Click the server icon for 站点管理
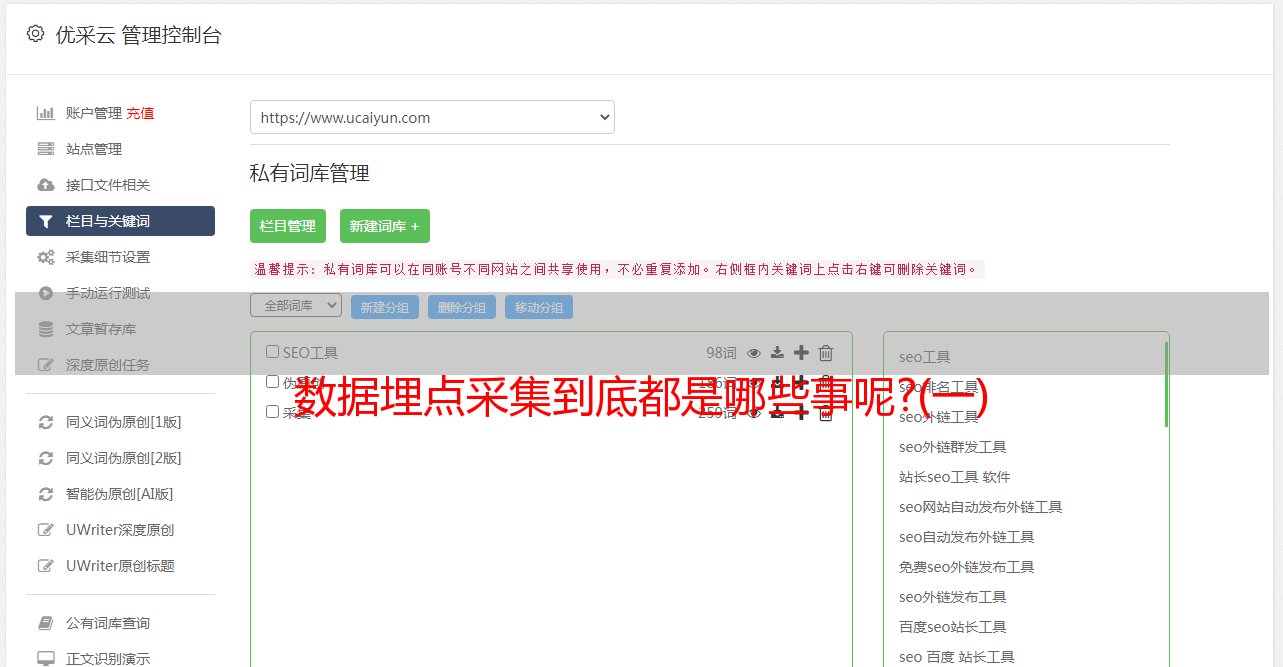 click(x=46, y=149)
